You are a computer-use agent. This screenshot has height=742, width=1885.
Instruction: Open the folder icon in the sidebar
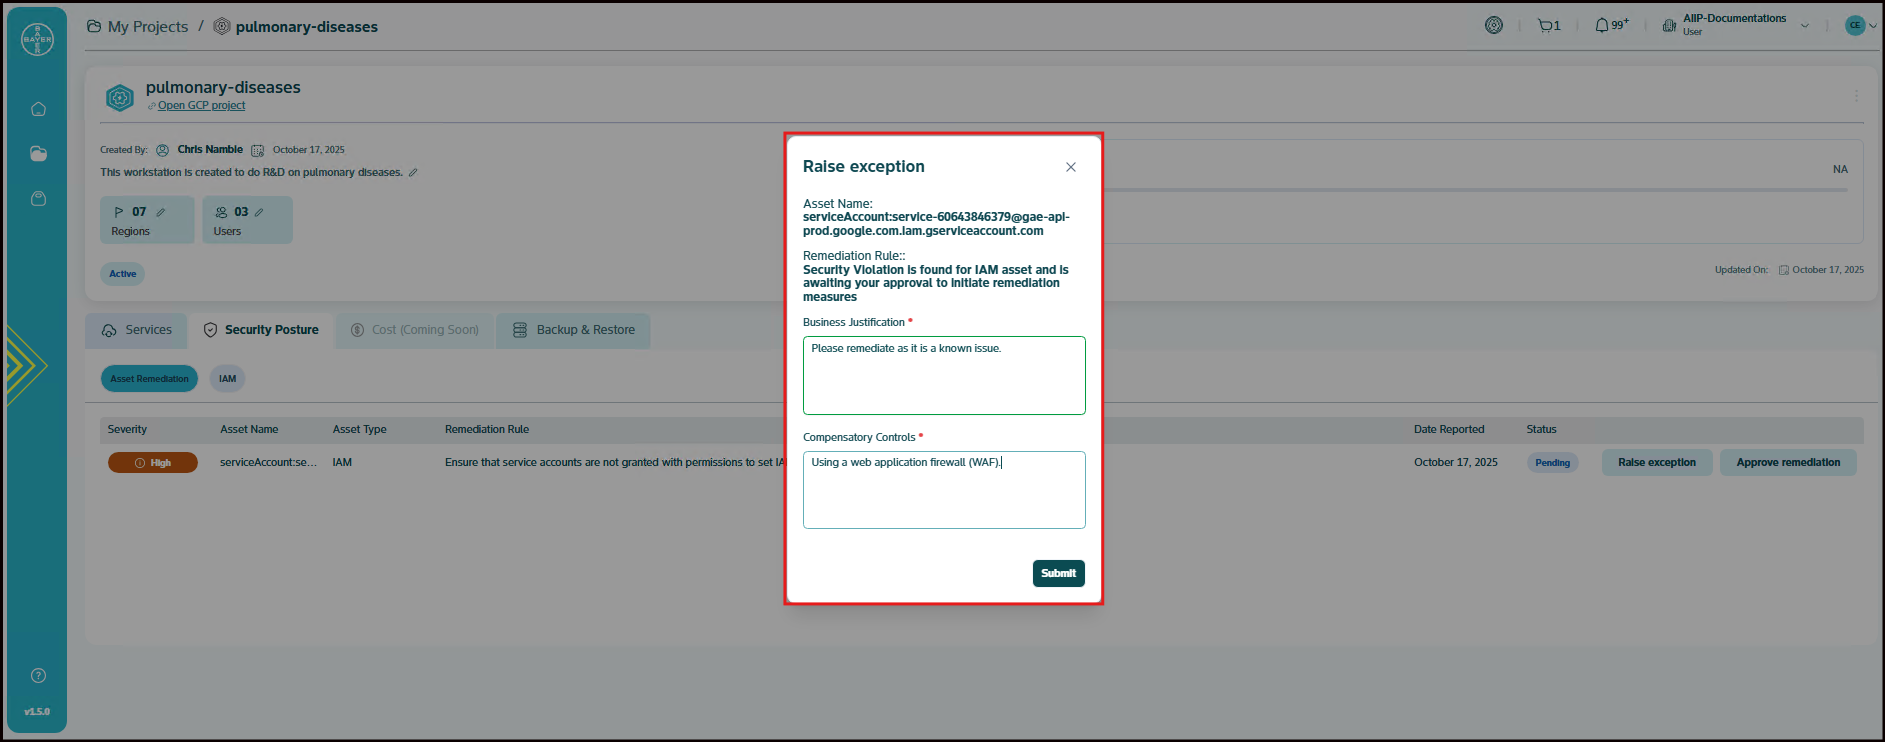(x=38, y=154)
